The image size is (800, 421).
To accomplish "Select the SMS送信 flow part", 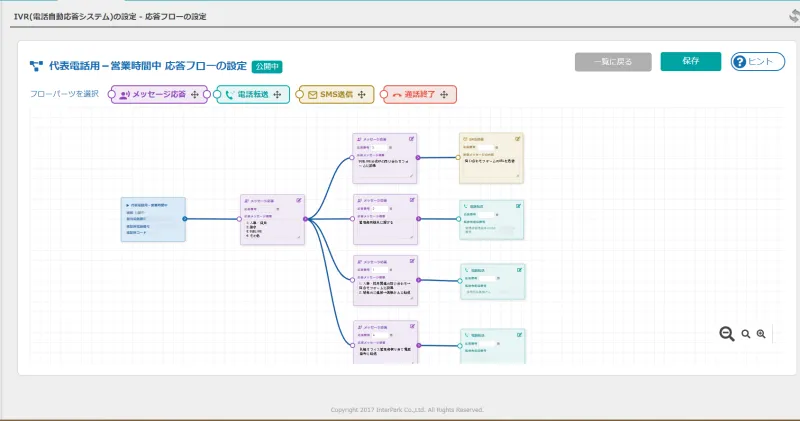I will point(336,94).
